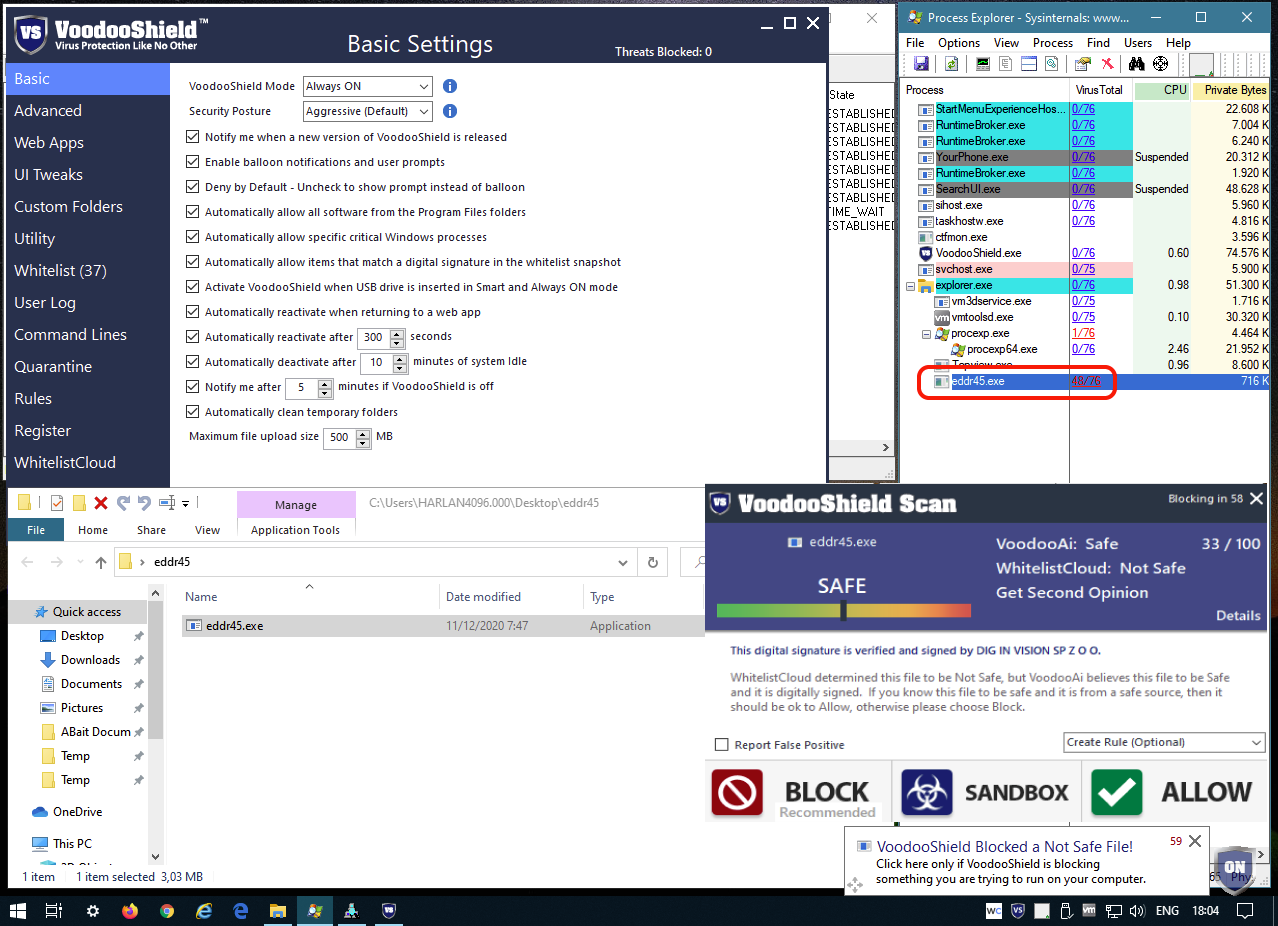Click the SAFE threat level gauge bar
Screen dimensions: 1278x926
click(844, 610)
